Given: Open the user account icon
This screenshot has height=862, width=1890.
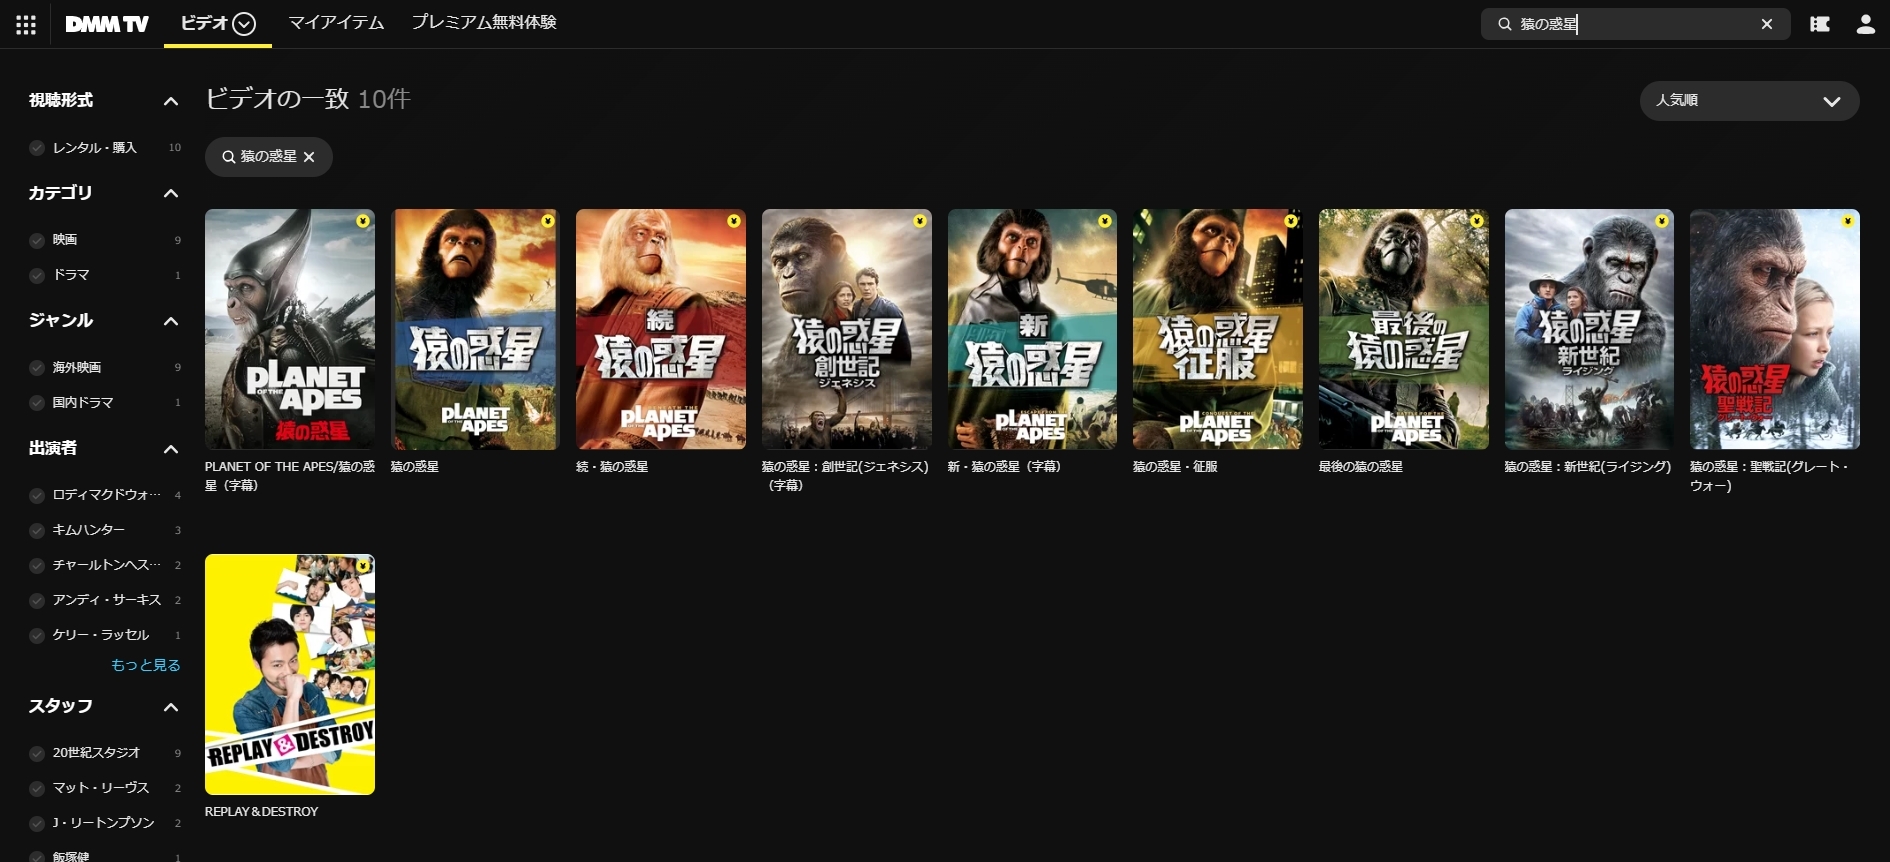Looking at the screenshot, I should [x=1866, y=24].
